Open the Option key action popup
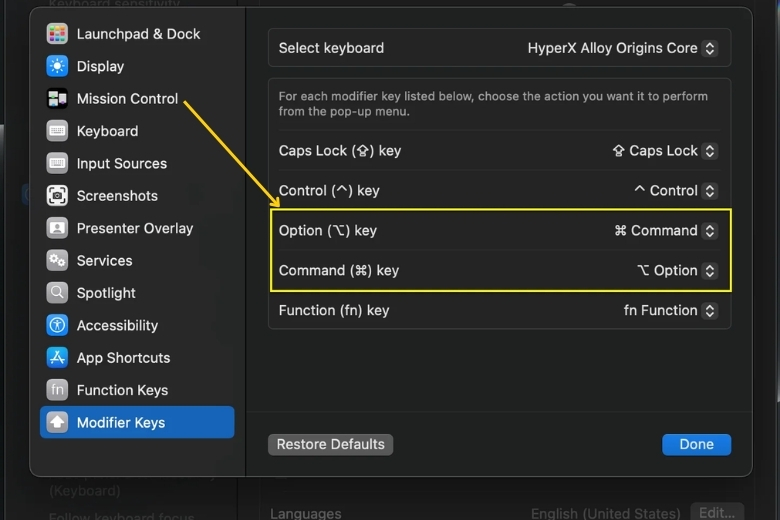The height and width of the screenshot is (520, 780). point(666,230)
